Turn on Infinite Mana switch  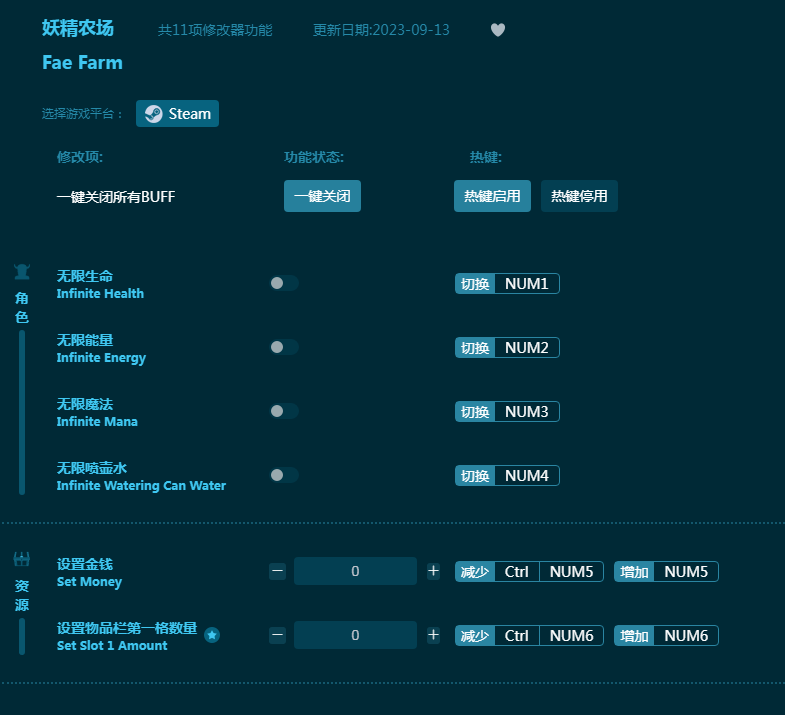[x=284, y=411]
